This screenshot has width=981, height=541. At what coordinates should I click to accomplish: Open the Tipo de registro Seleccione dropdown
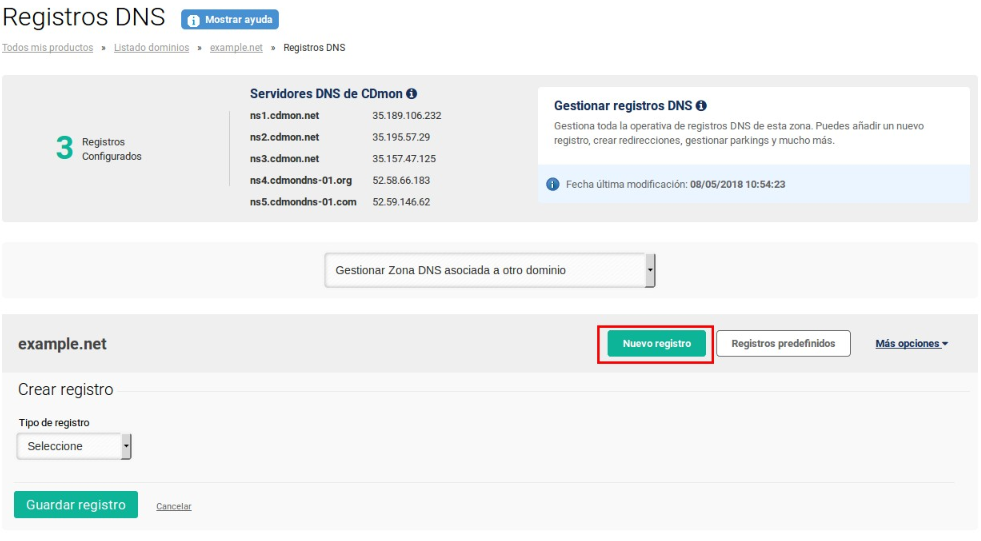pyautogui.click(x=75, y=446)
